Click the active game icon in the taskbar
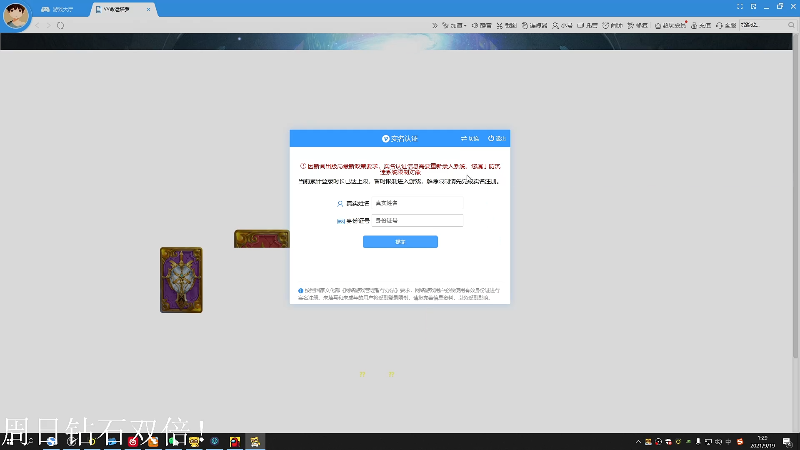The width and height of the screenshot is (800, 450). pyautogui.click(x=255, y=442)
